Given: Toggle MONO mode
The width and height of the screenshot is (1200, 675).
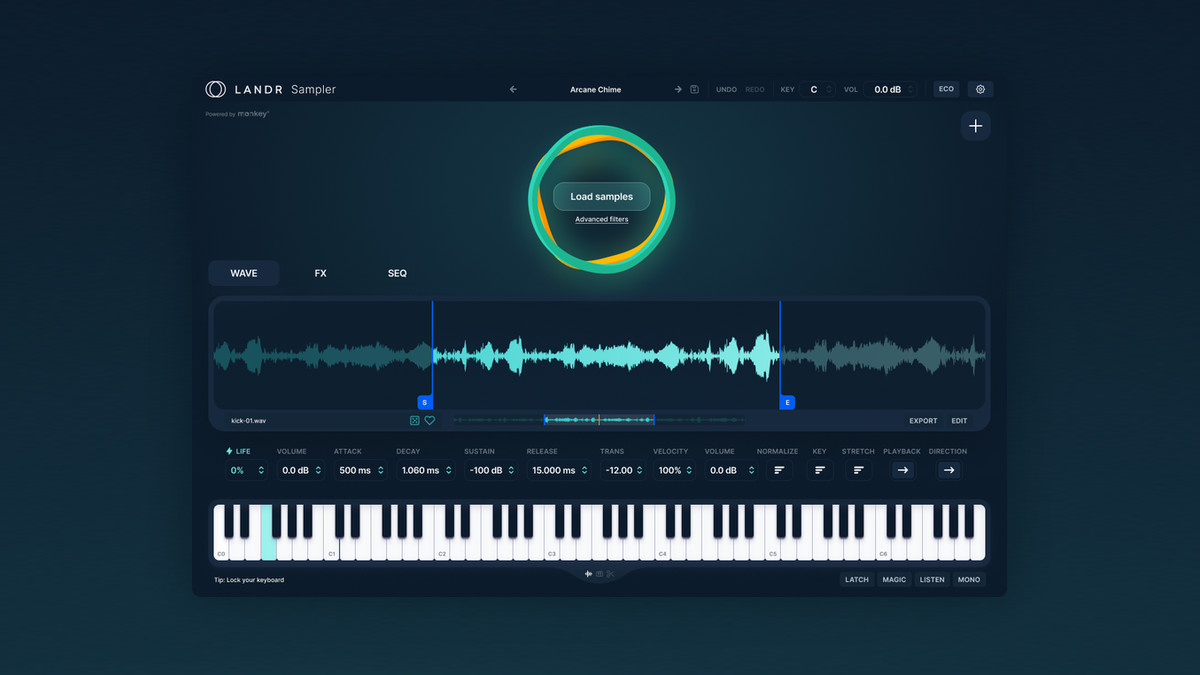Looking at the screenshot, I should 968,580.
